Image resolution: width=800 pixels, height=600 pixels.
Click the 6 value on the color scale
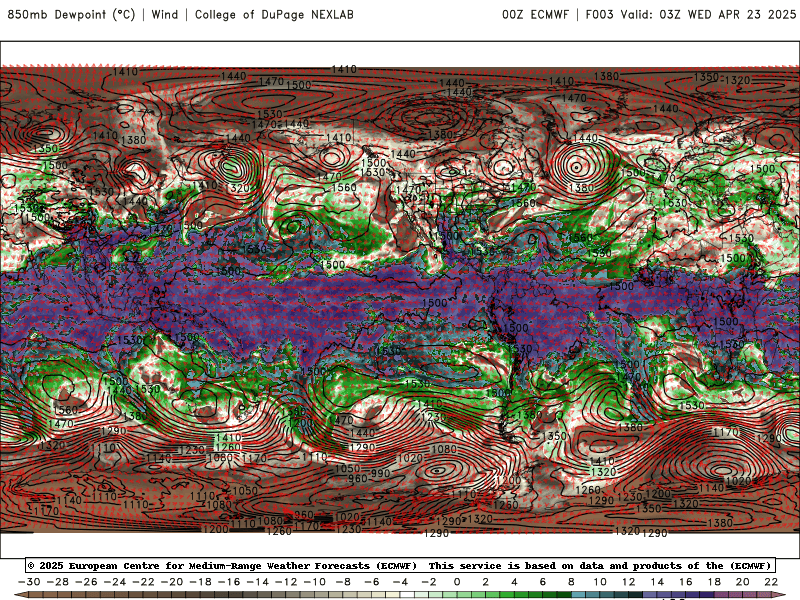(543, 582)
